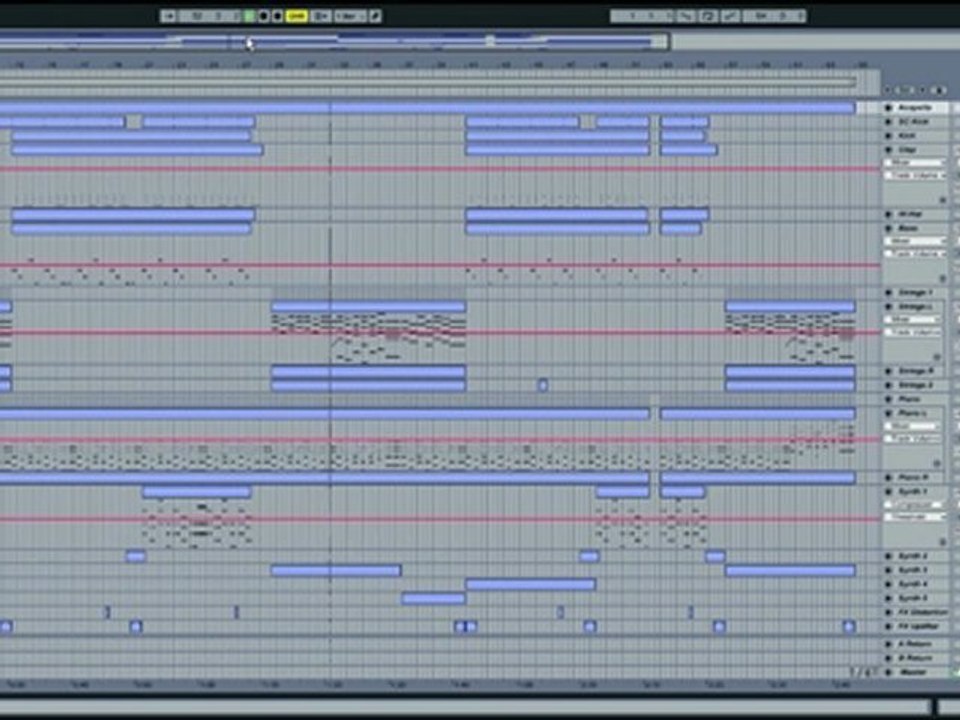Screen dimensions: 960x720
Task: Click the arrangement position field
Action: click(x=211, y=16)
